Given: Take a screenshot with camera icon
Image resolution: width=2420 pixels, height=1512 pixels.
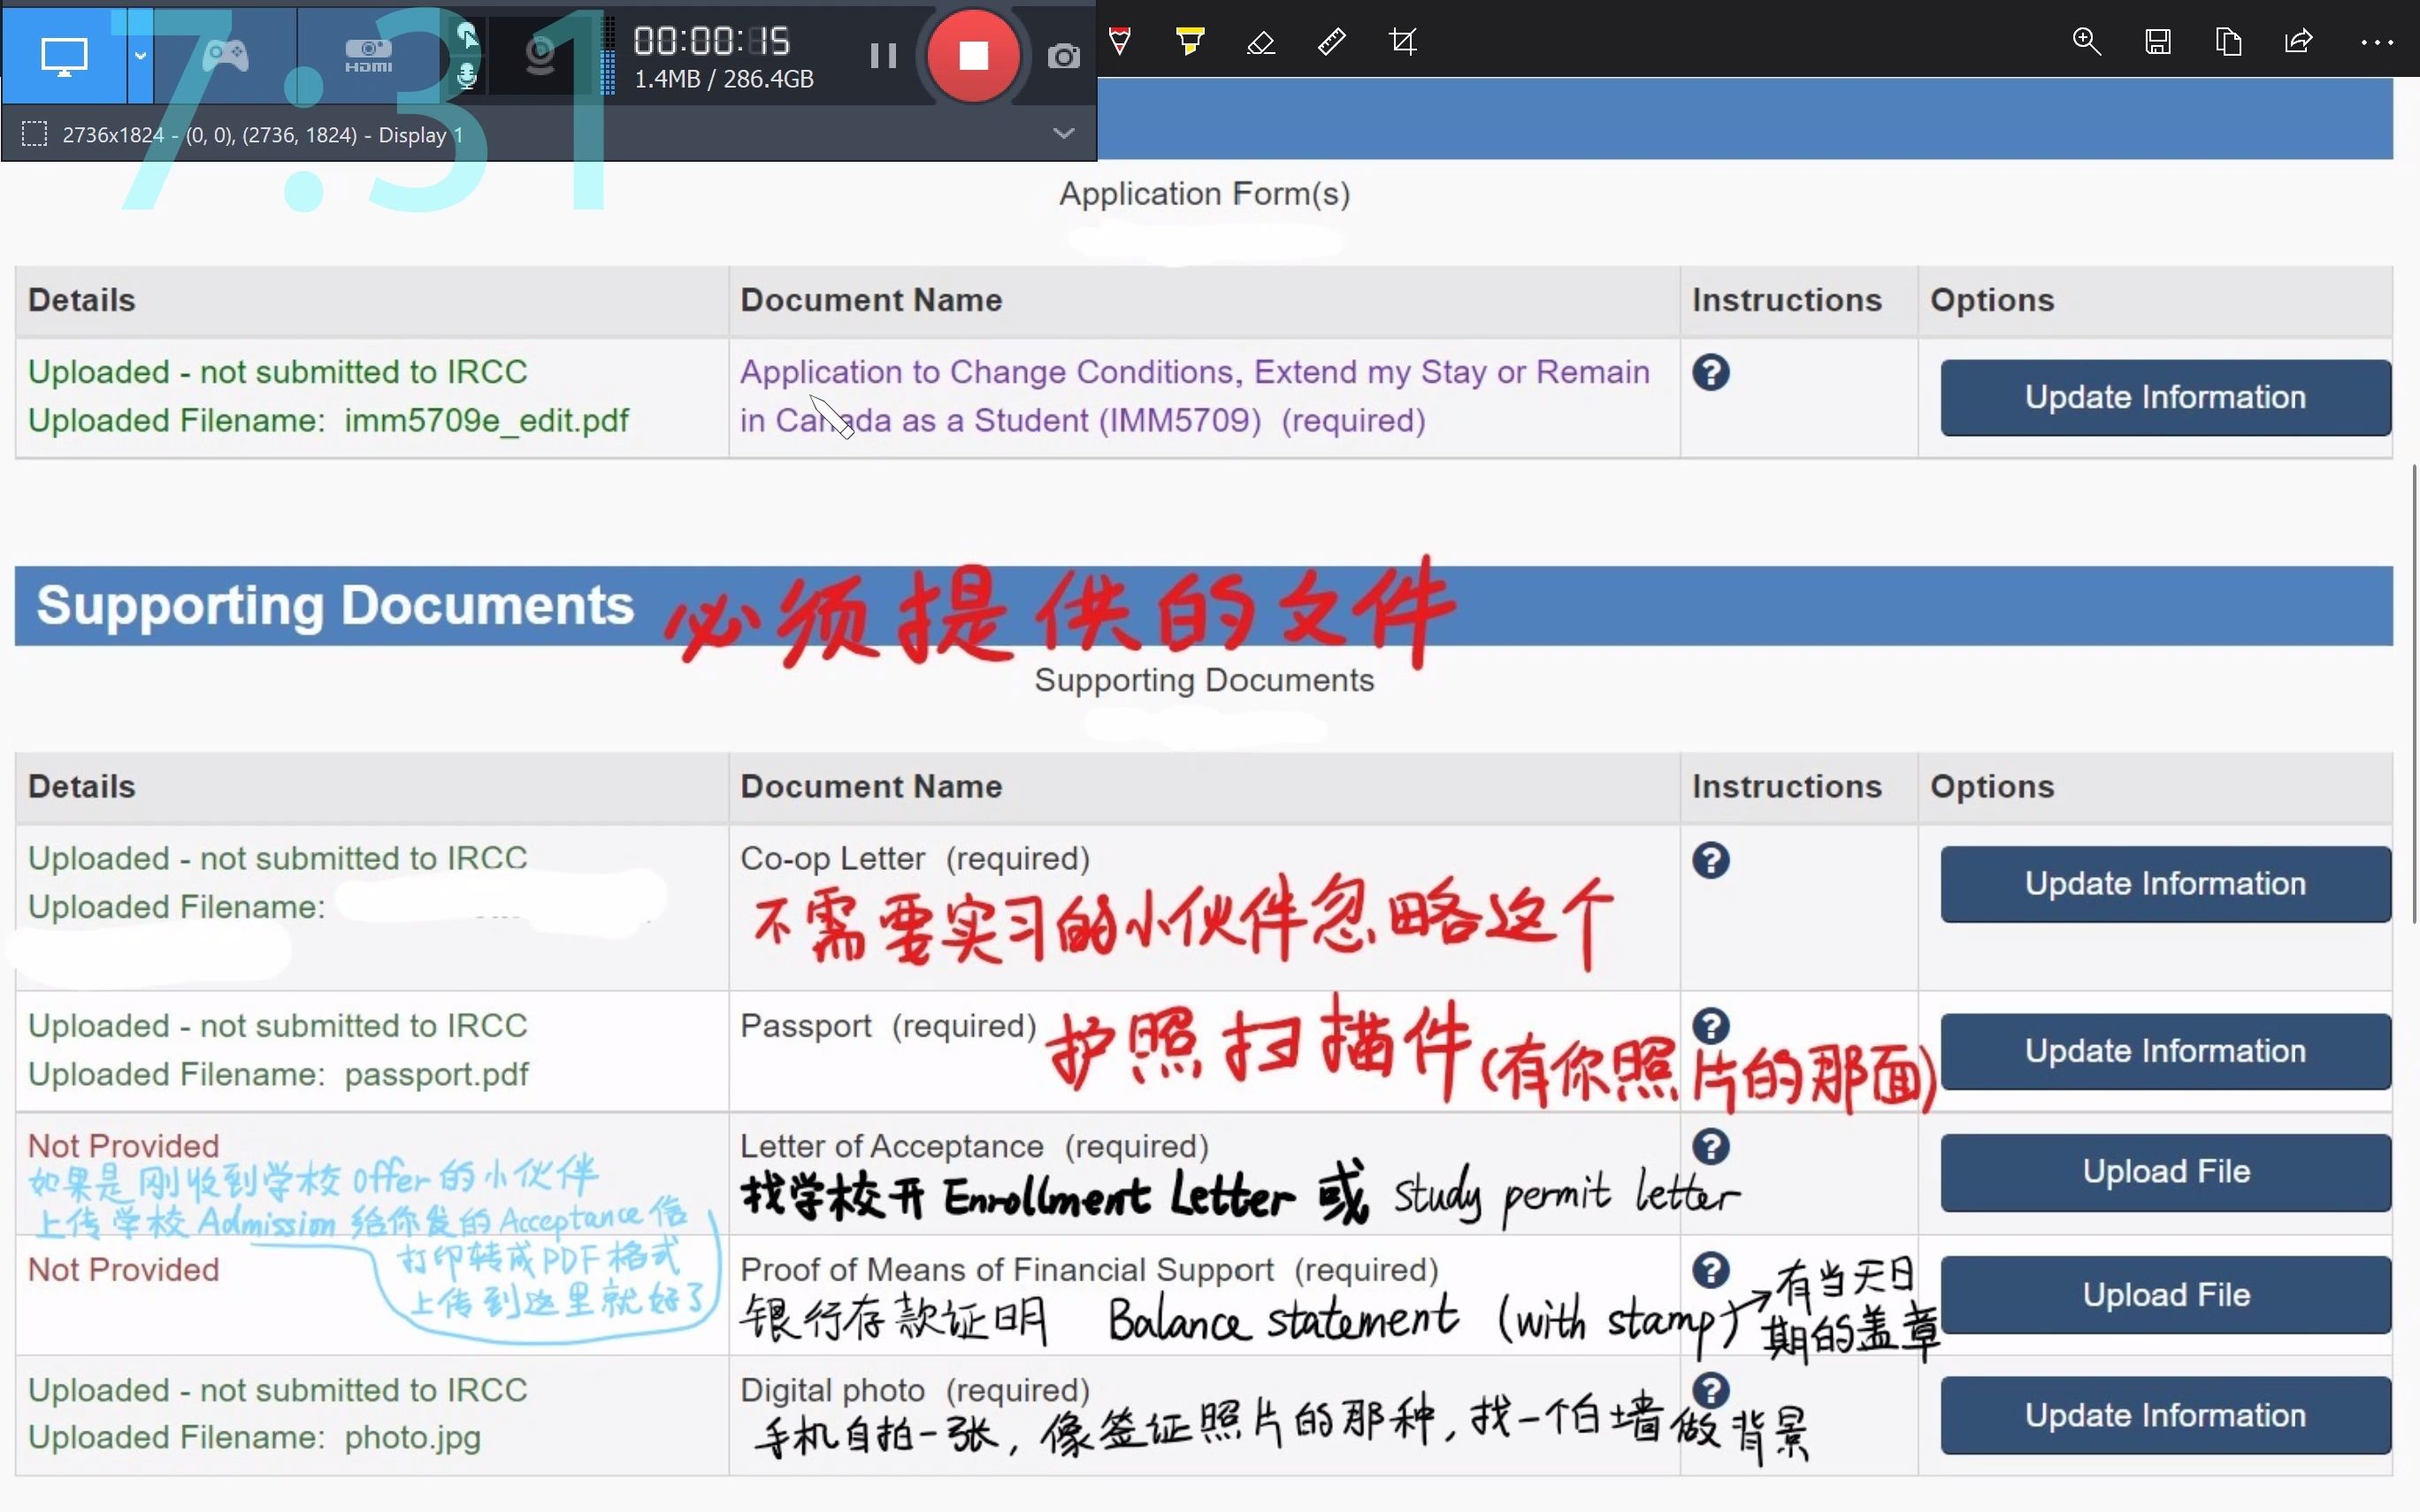Looking at the screenshot, I should pos(1063,56).
